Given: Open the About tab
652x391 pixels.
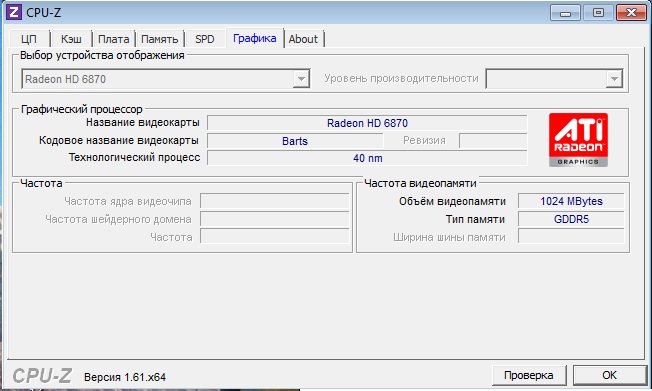Looking at the screenshot, I should click(x=303, y=39).
